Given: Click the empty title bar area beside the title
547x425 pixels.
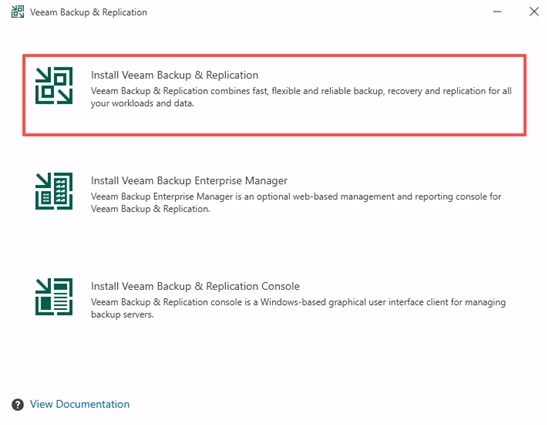Looking at the screenshot, I should (x=314, y=12).
